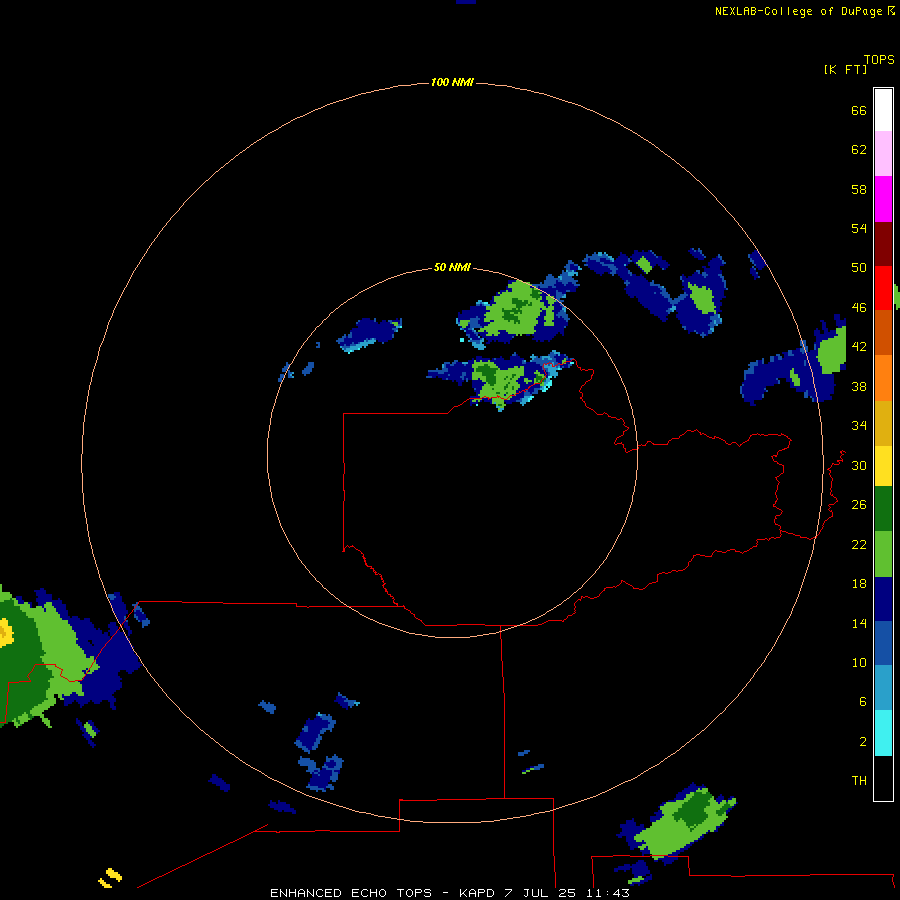Click the dark green legend swatch near 26
Viewport: 900px width, 900px height.
pyautogui.click(x=883, y=509)
